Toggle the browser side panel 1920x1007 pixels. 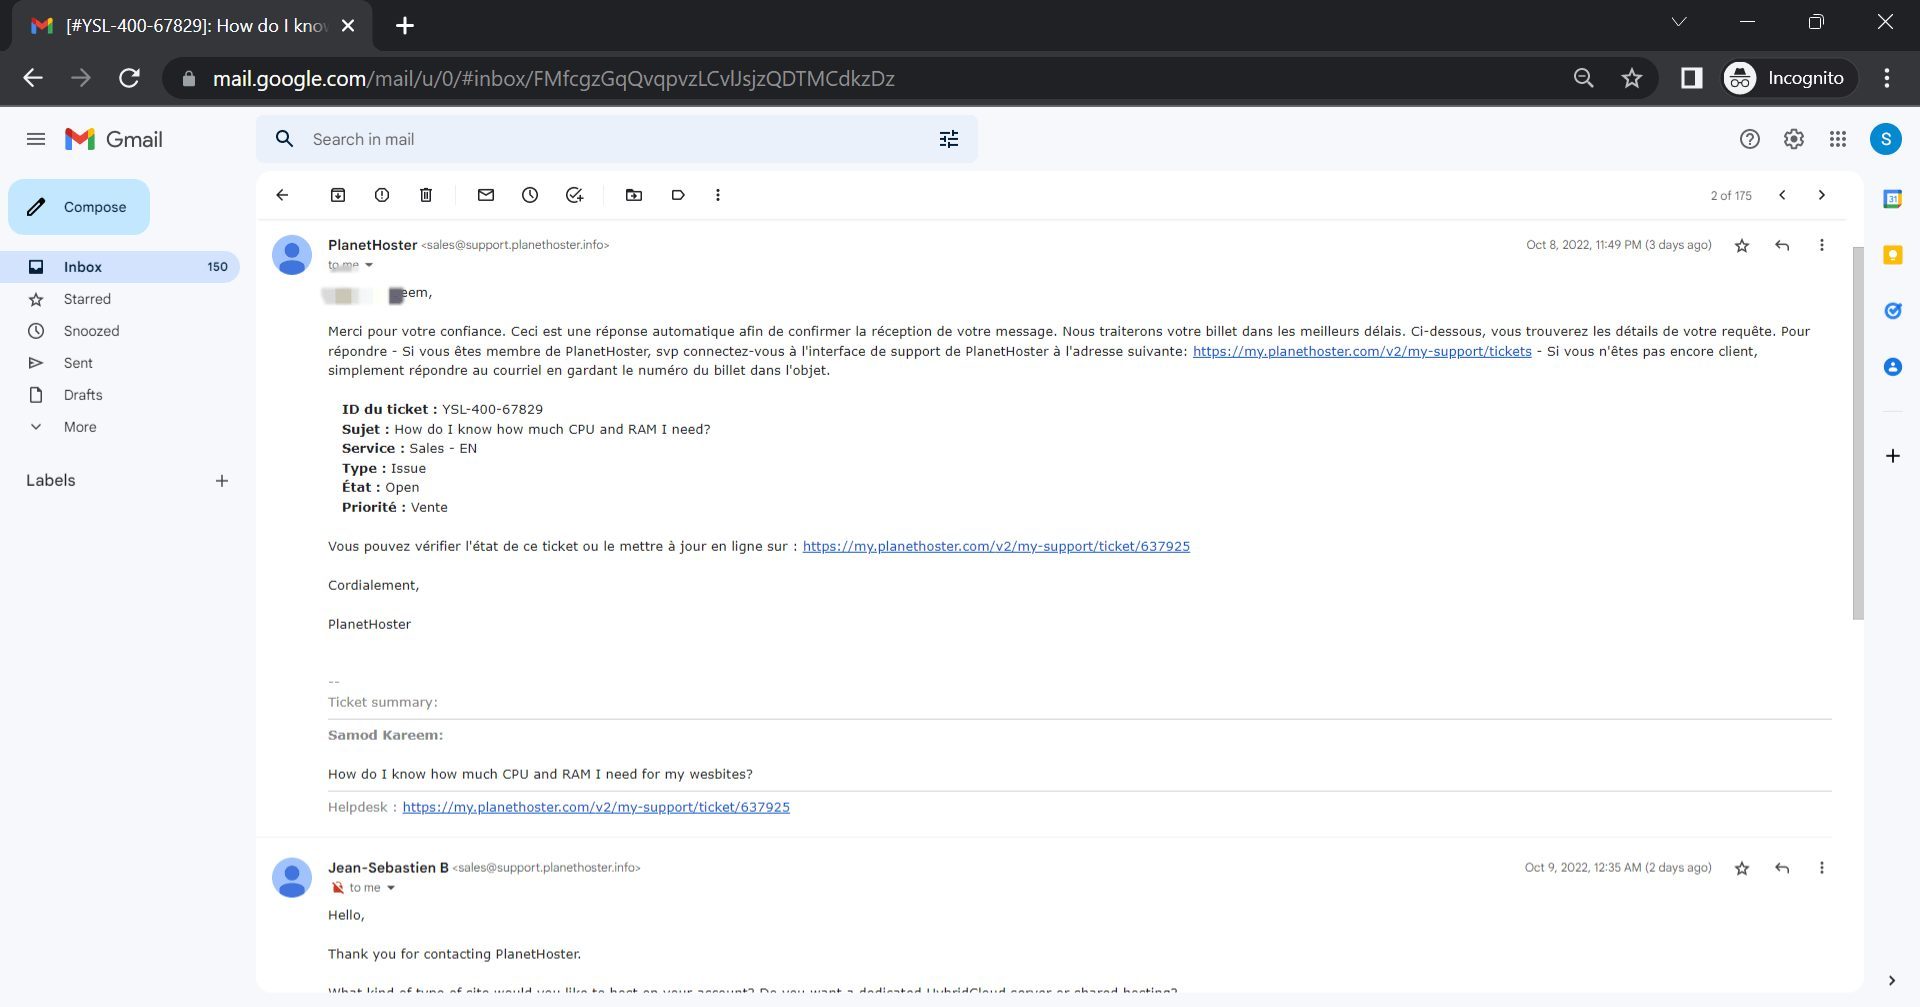pyautogui.click(x=1691, y=78)
